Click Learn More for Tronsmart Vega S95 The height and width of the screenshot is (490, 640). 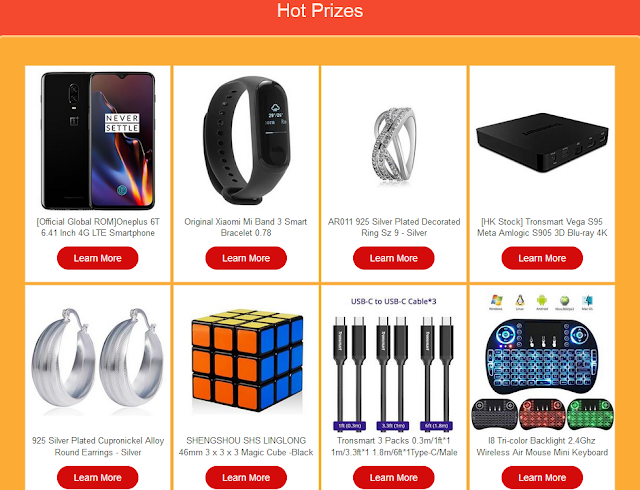[542, 258]
